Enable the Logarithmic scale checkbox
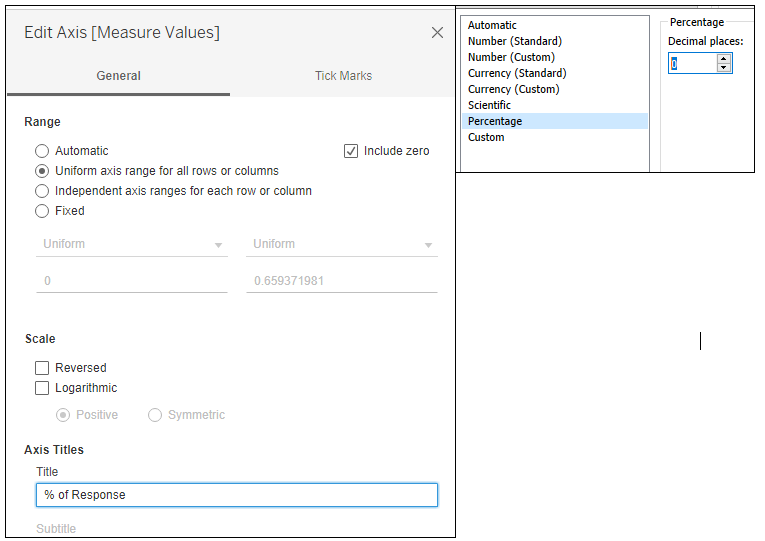The image size is (765, 541). click(42, 388)
